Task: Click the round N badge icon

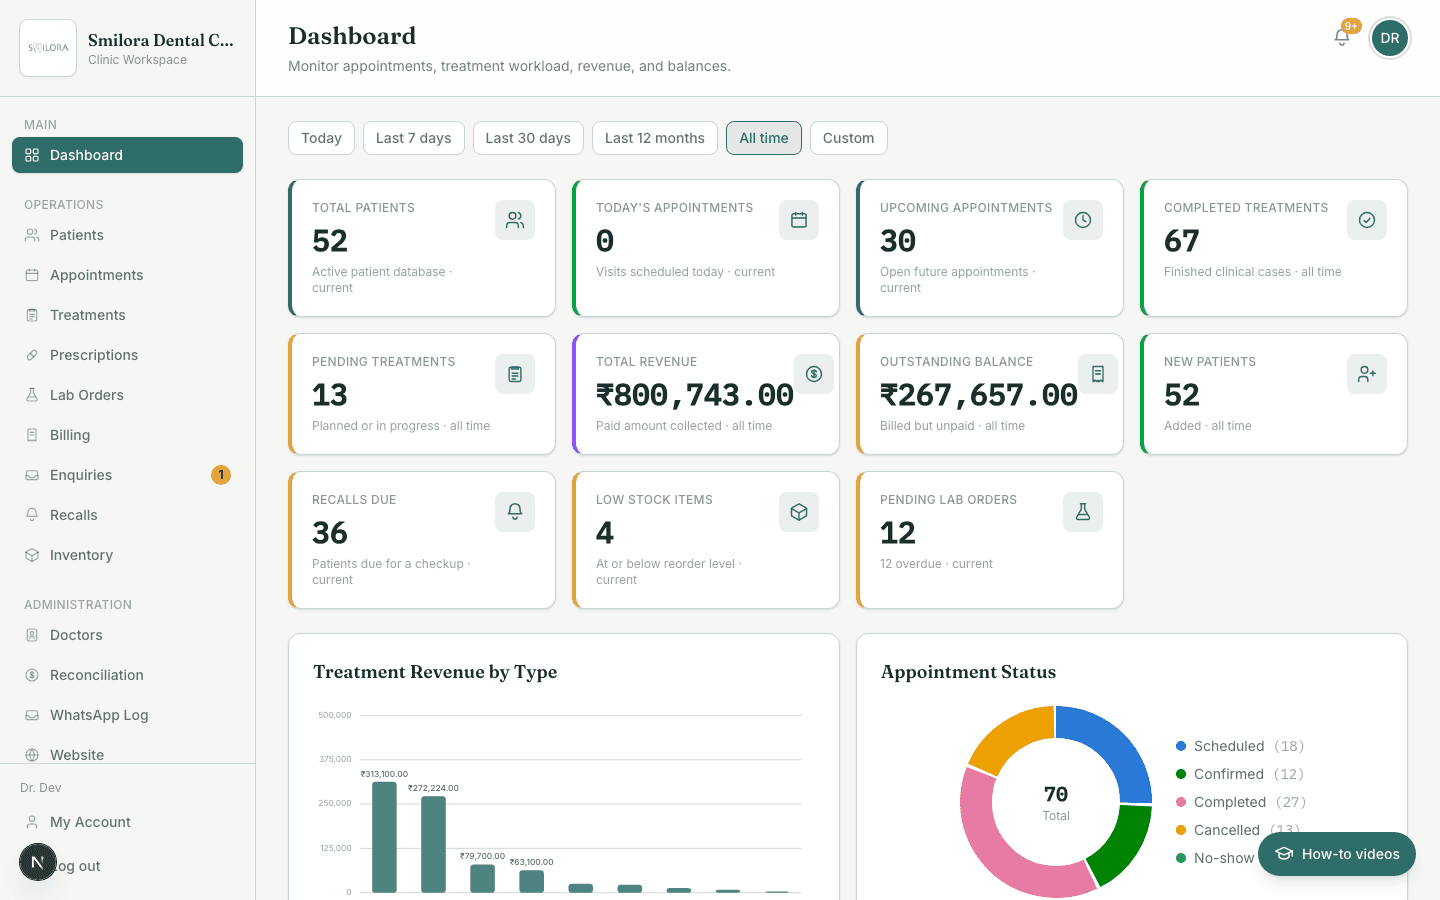Action: tap(38, 862)
